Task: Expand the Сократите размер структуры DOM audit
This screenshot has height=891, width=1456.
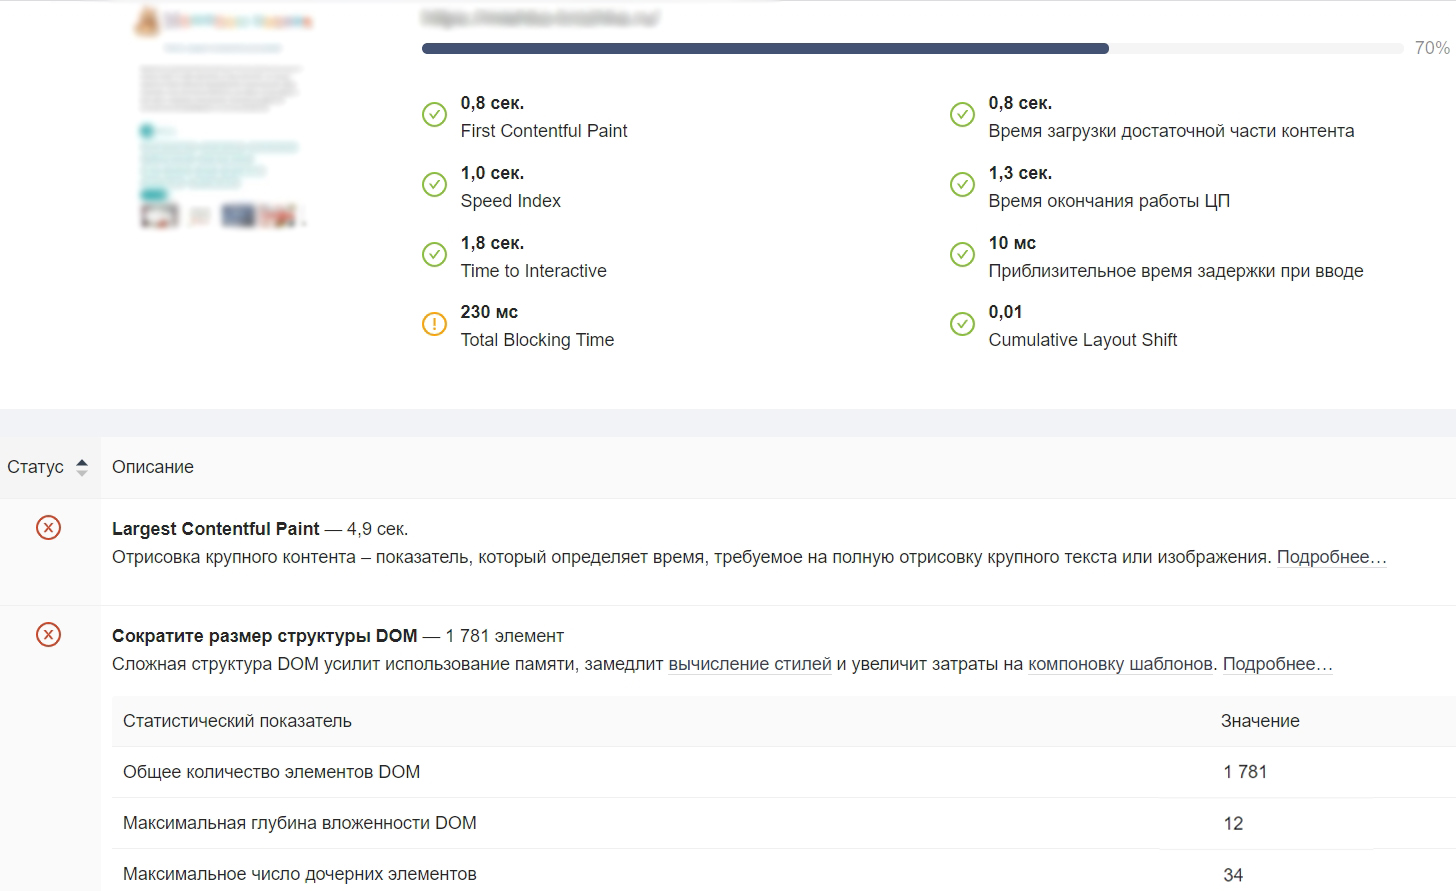Action: pyautogui.click(x=264, y=636)
